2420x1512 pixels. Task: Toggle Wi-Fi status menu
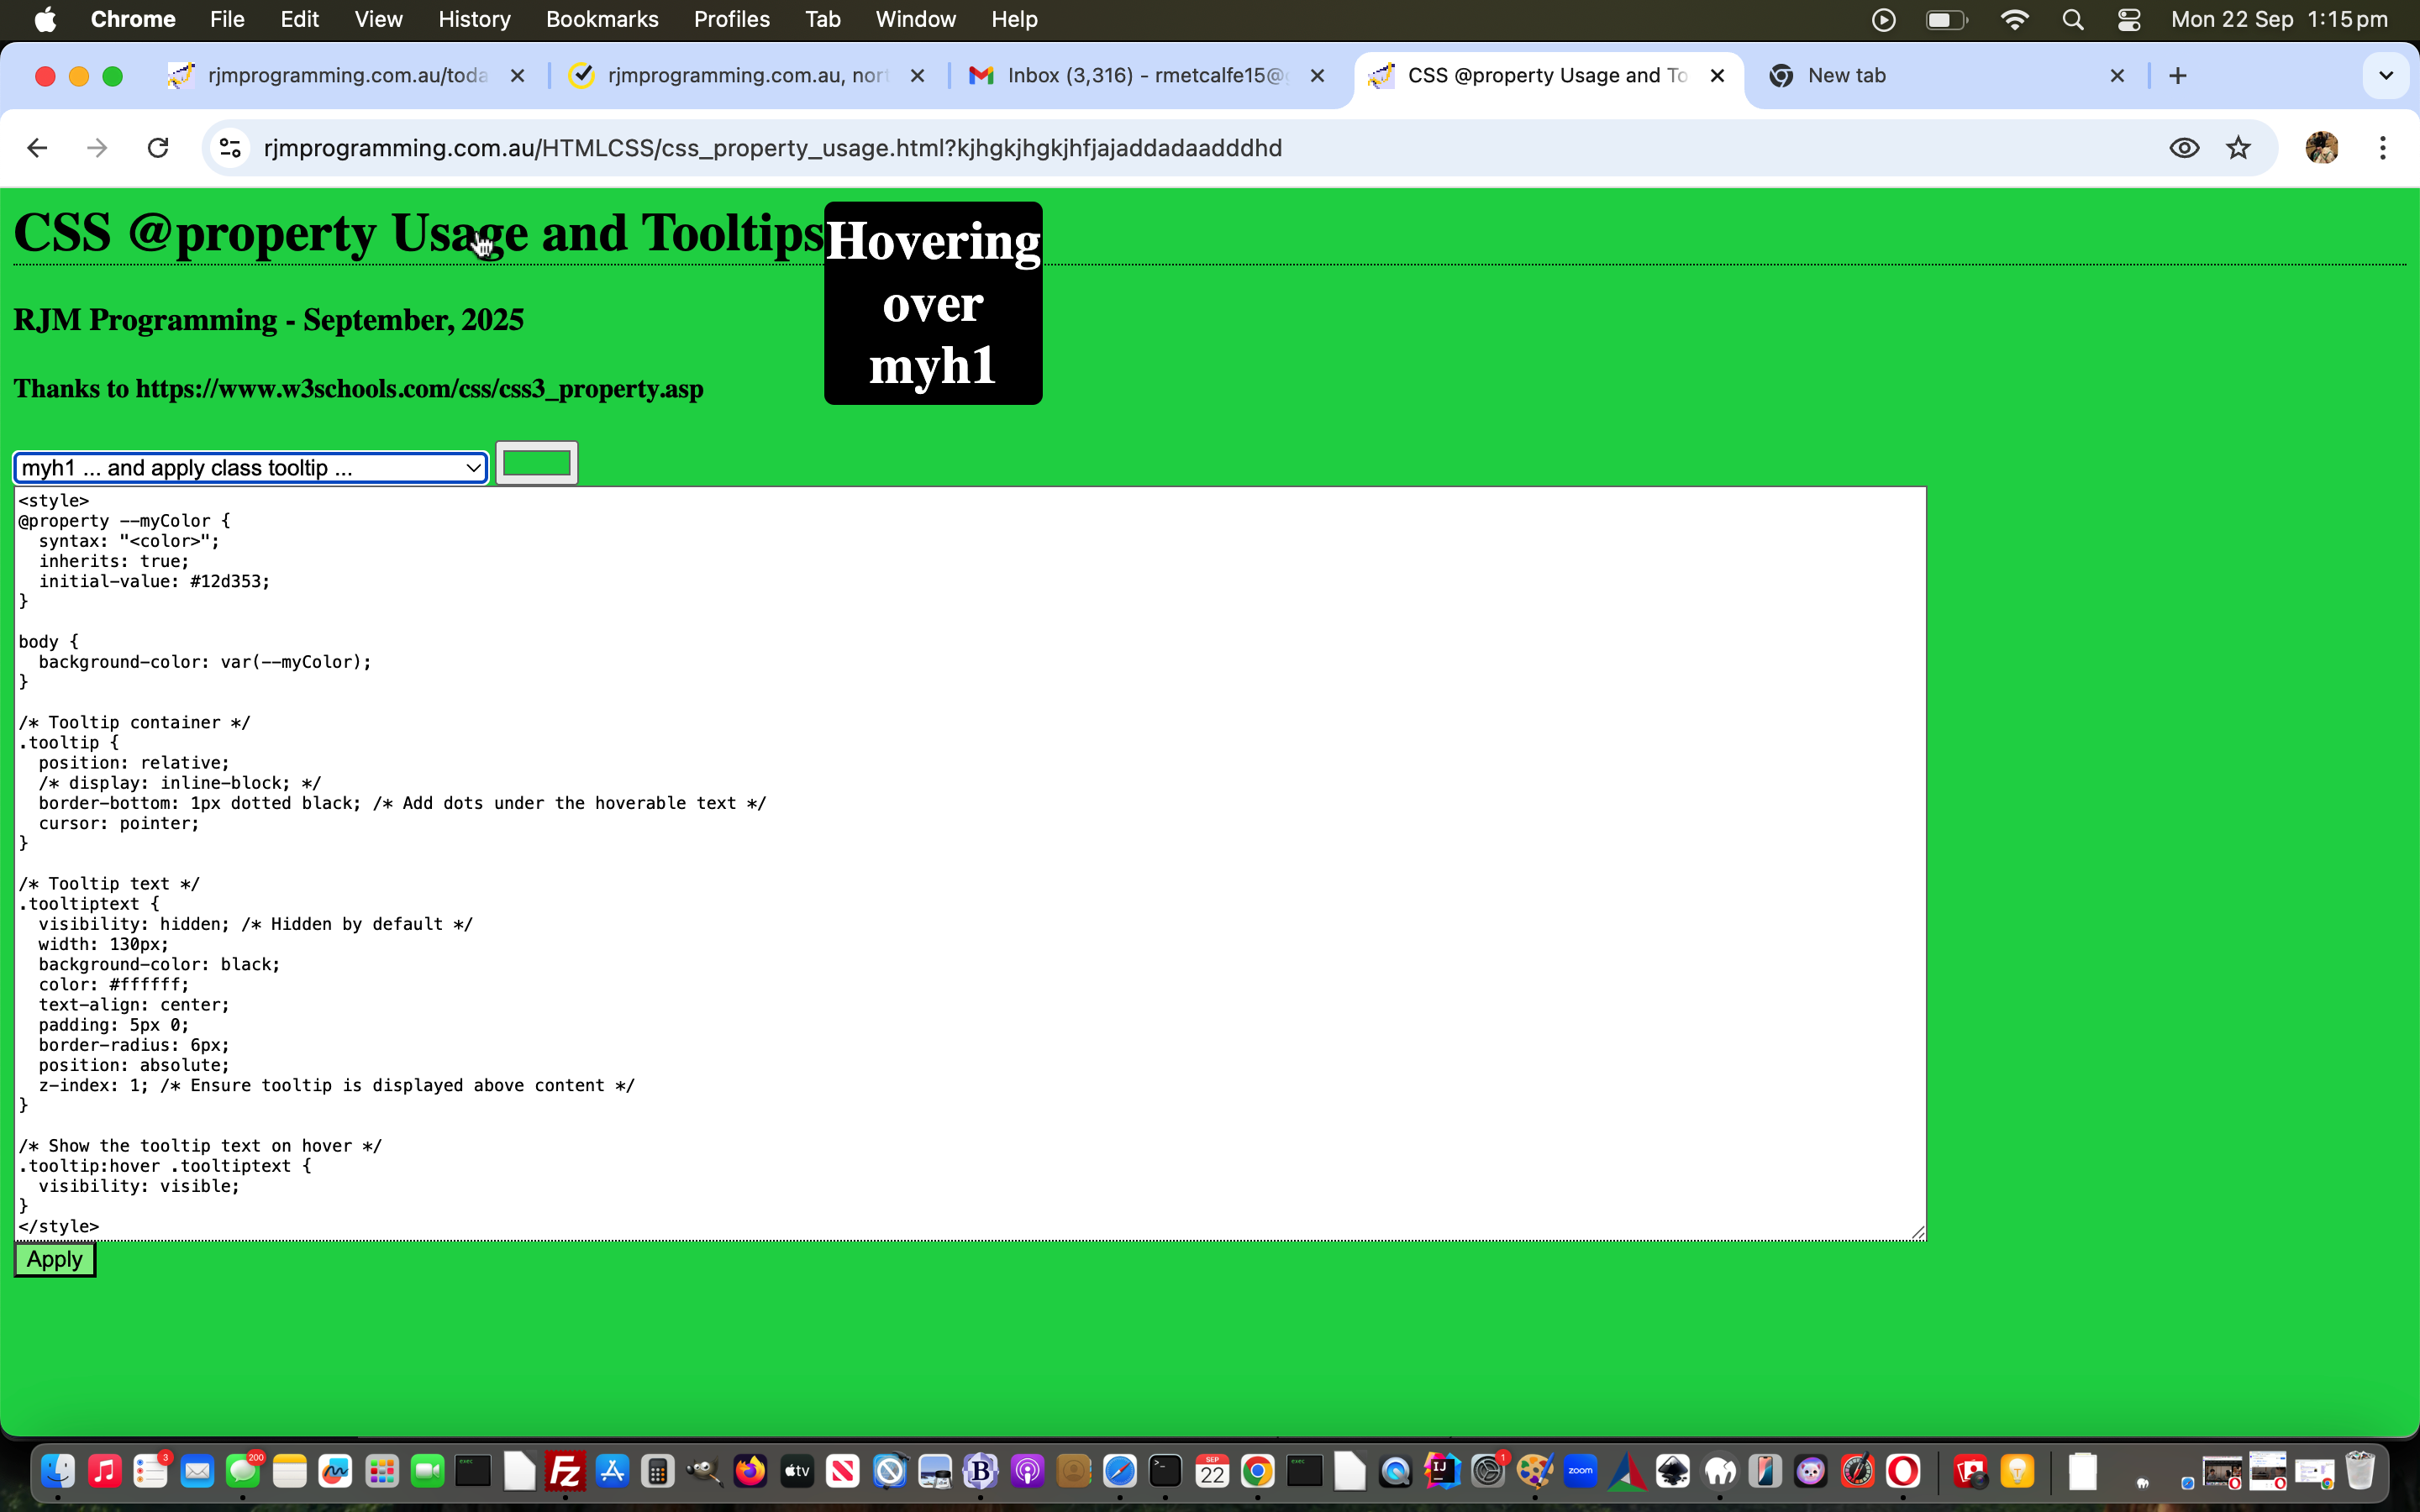click(2014, 20)
